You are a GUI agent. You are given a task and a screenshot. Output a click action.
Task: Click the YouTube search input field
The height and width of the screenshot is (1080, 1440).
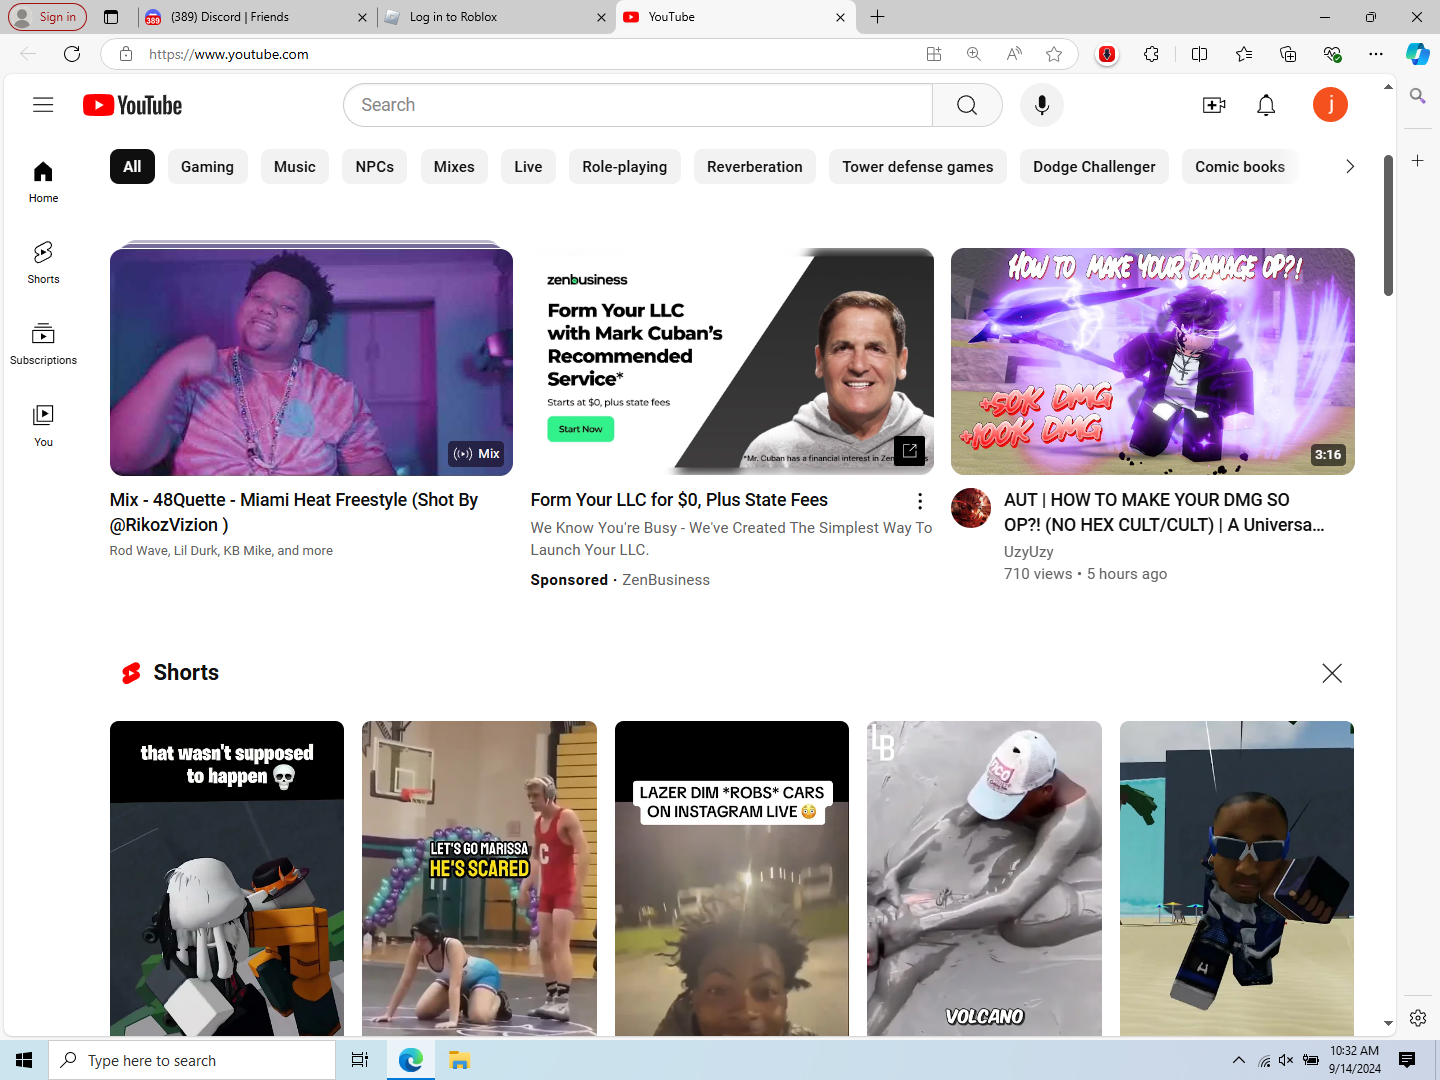pos(638,105)
